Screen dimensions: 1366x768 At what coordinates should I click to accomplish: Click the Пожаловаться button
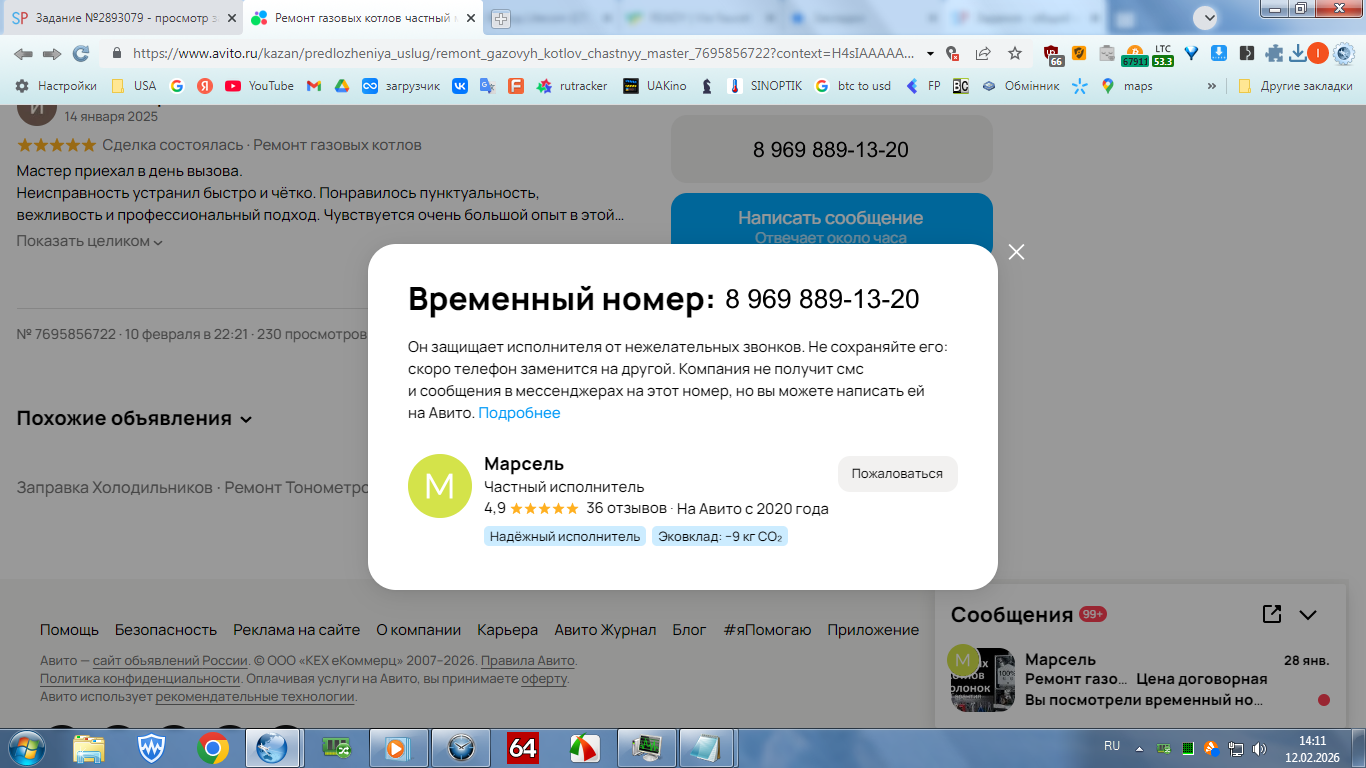897,474
